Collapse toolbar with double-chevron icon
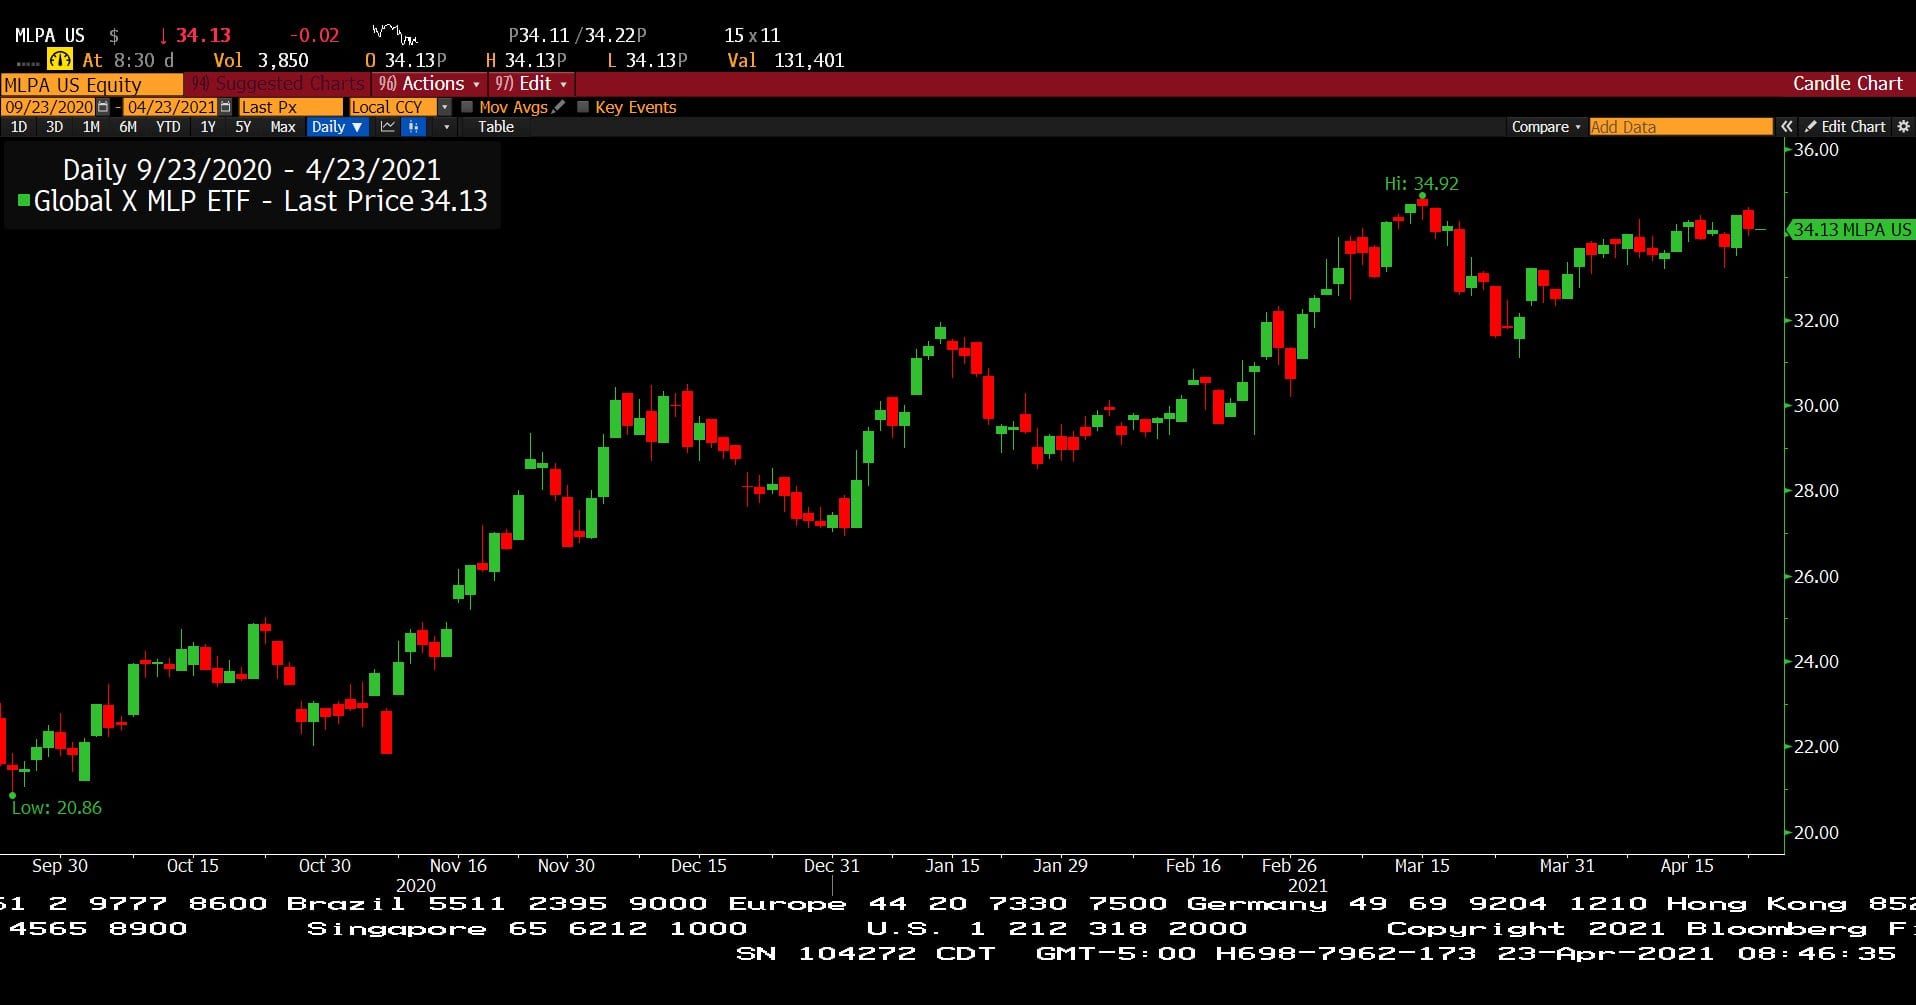 point(1787,127)
